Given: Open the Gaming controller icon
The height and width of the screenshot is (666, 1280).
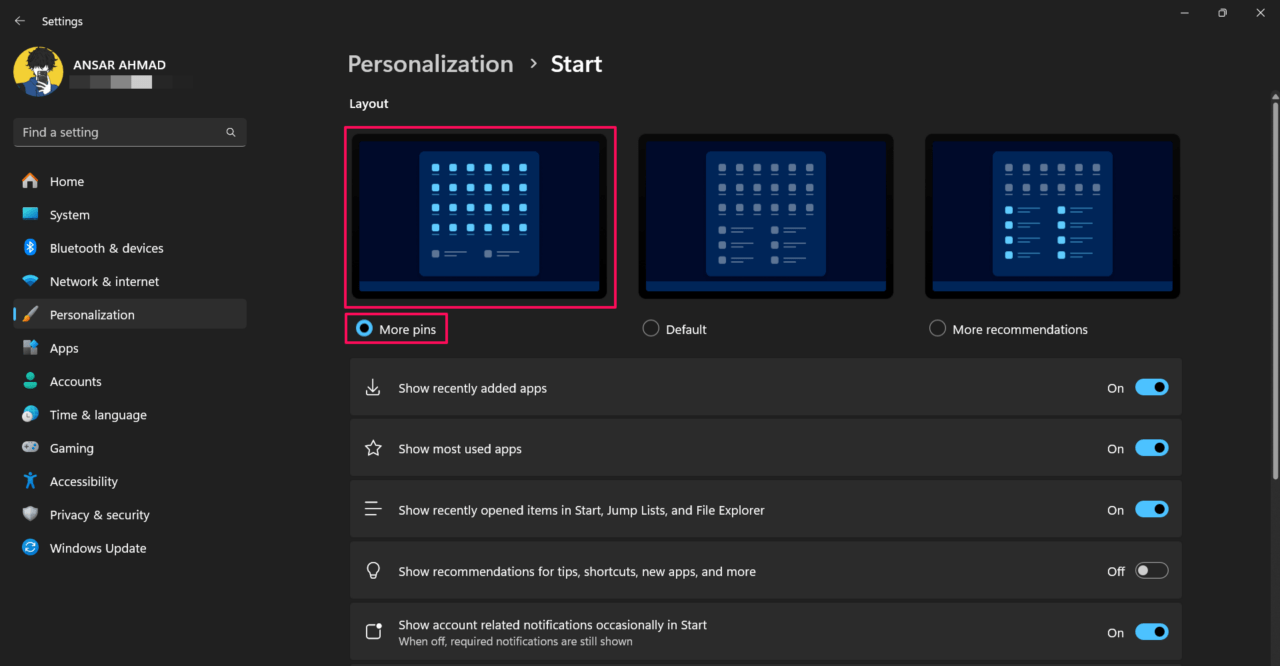Looking at the screenshot, I should pos(30,448).
